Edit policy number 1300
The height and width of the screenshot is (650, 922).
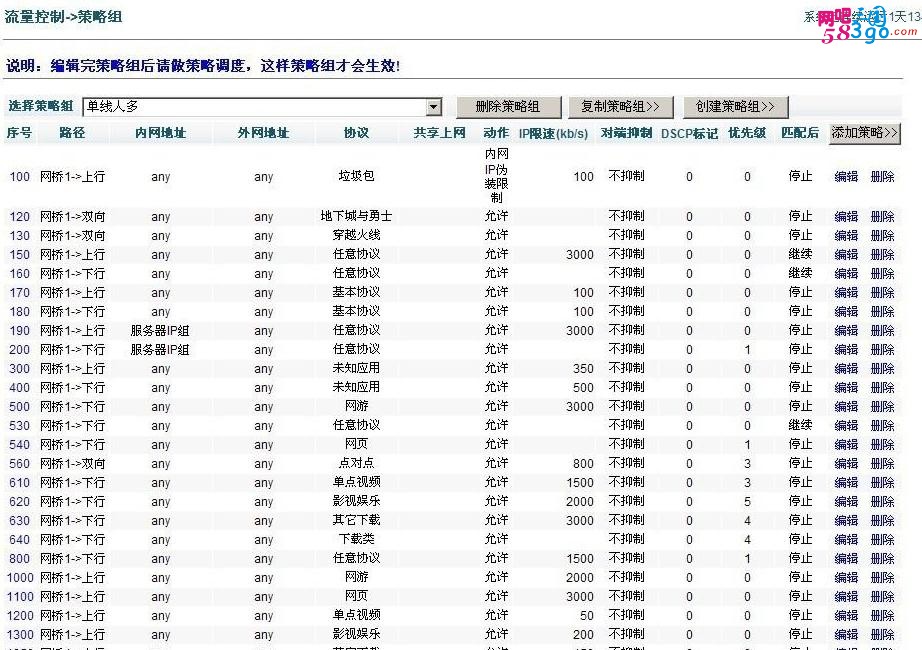tap(846, 635)
